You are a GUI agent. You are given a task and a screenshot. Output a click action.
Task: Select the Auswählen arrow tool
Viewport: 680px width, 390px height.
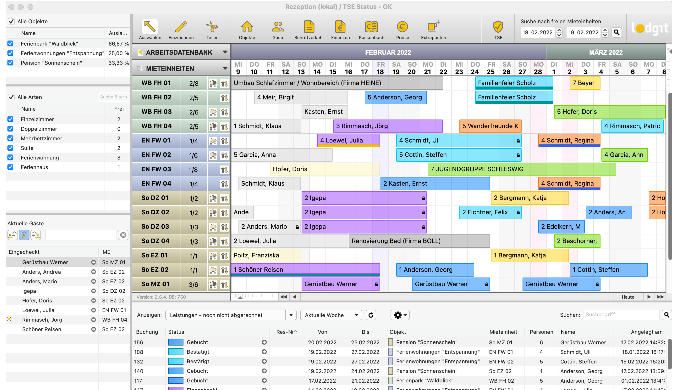150,27
